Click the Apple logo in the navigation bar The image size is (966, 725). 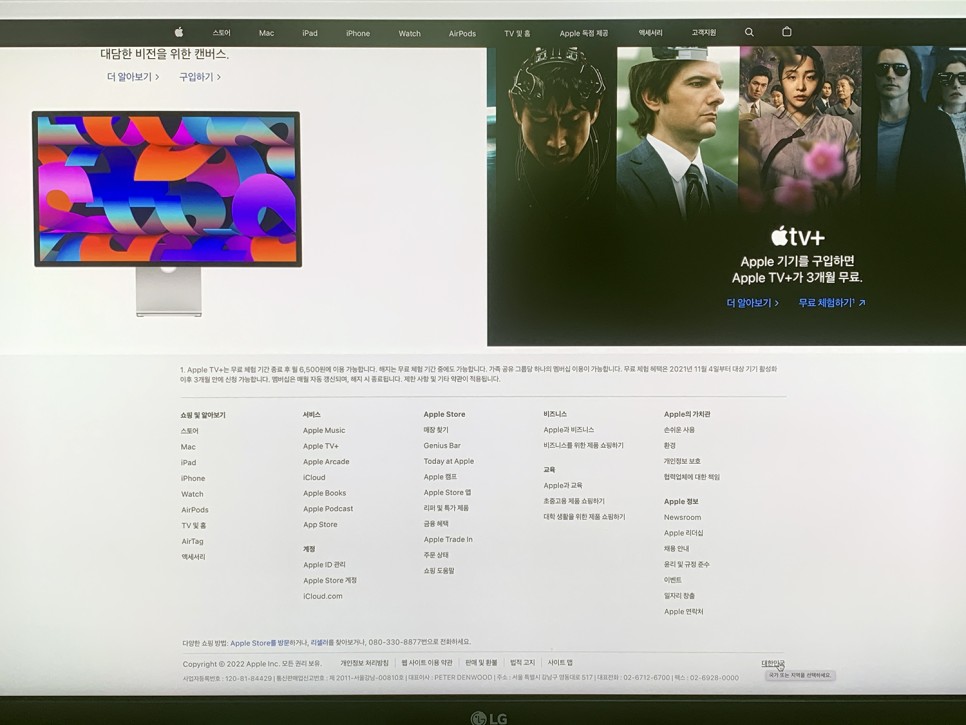click(x=179, y=32)
